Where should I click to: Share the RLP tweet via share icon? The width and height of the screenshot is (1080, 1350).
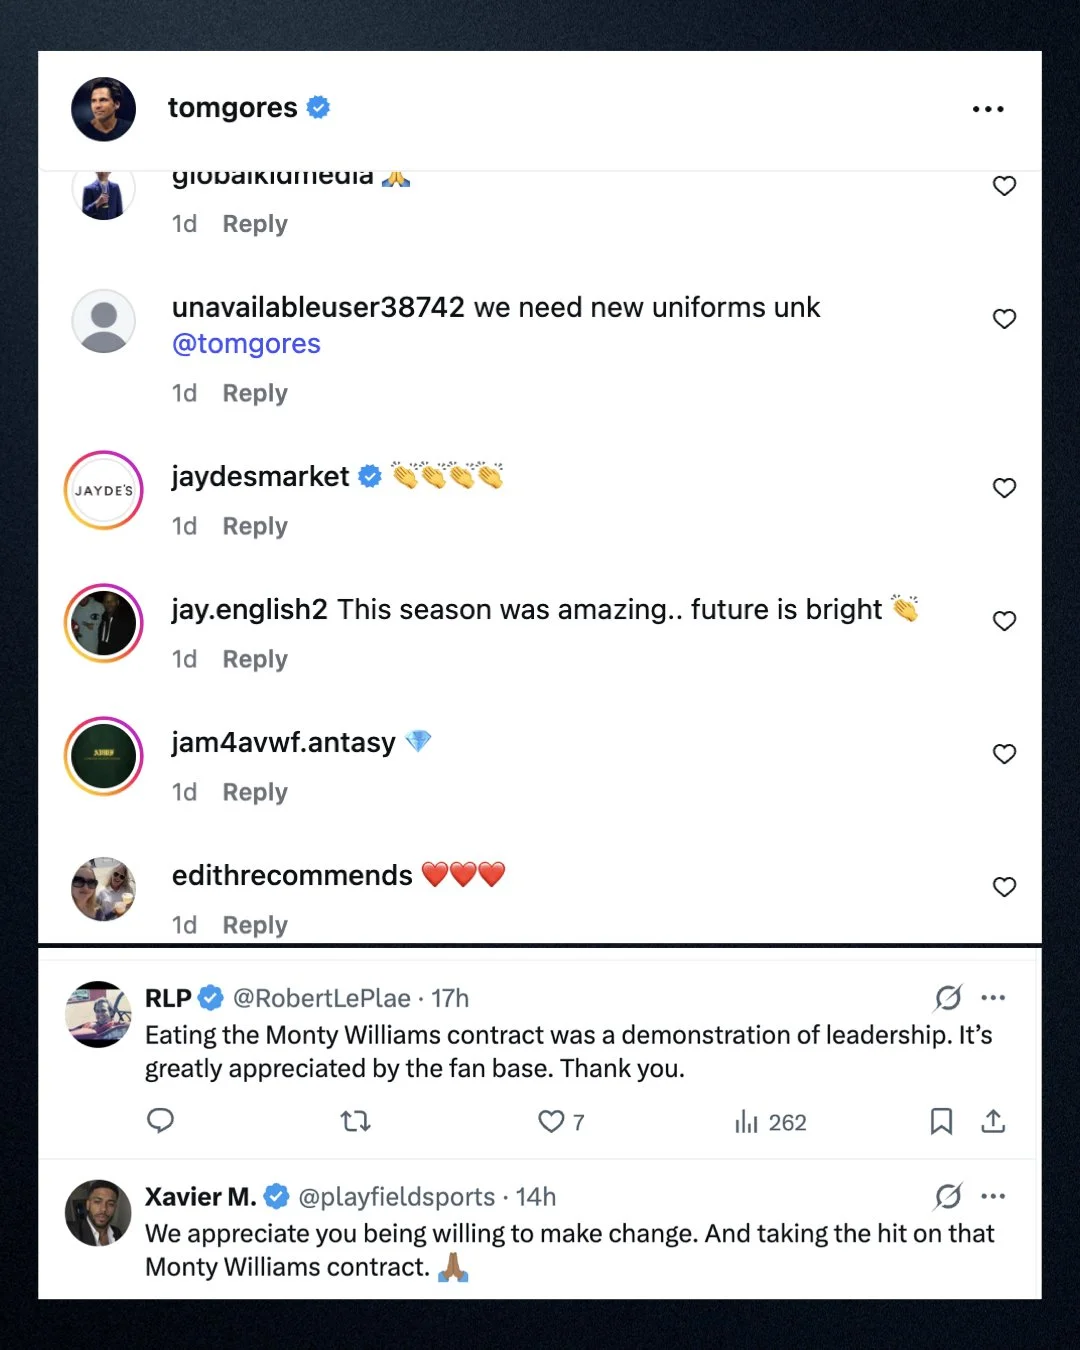[x=993, y=1121]
